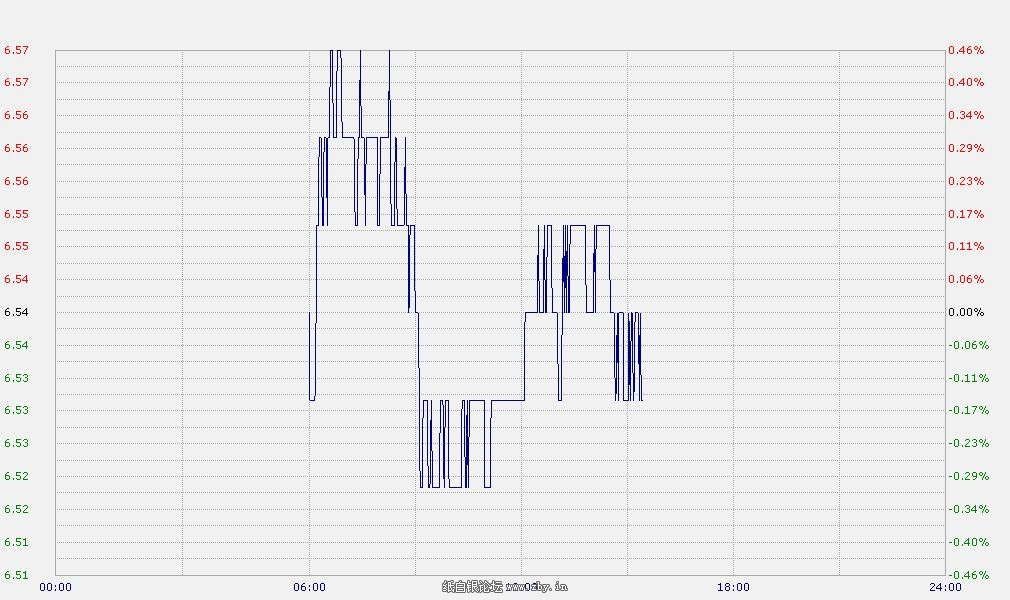The height and width of the screenshot is (600, 1010).
Task: Click the 0.46% right axis label
Action: pyautogui.click(x=966, y=50)
